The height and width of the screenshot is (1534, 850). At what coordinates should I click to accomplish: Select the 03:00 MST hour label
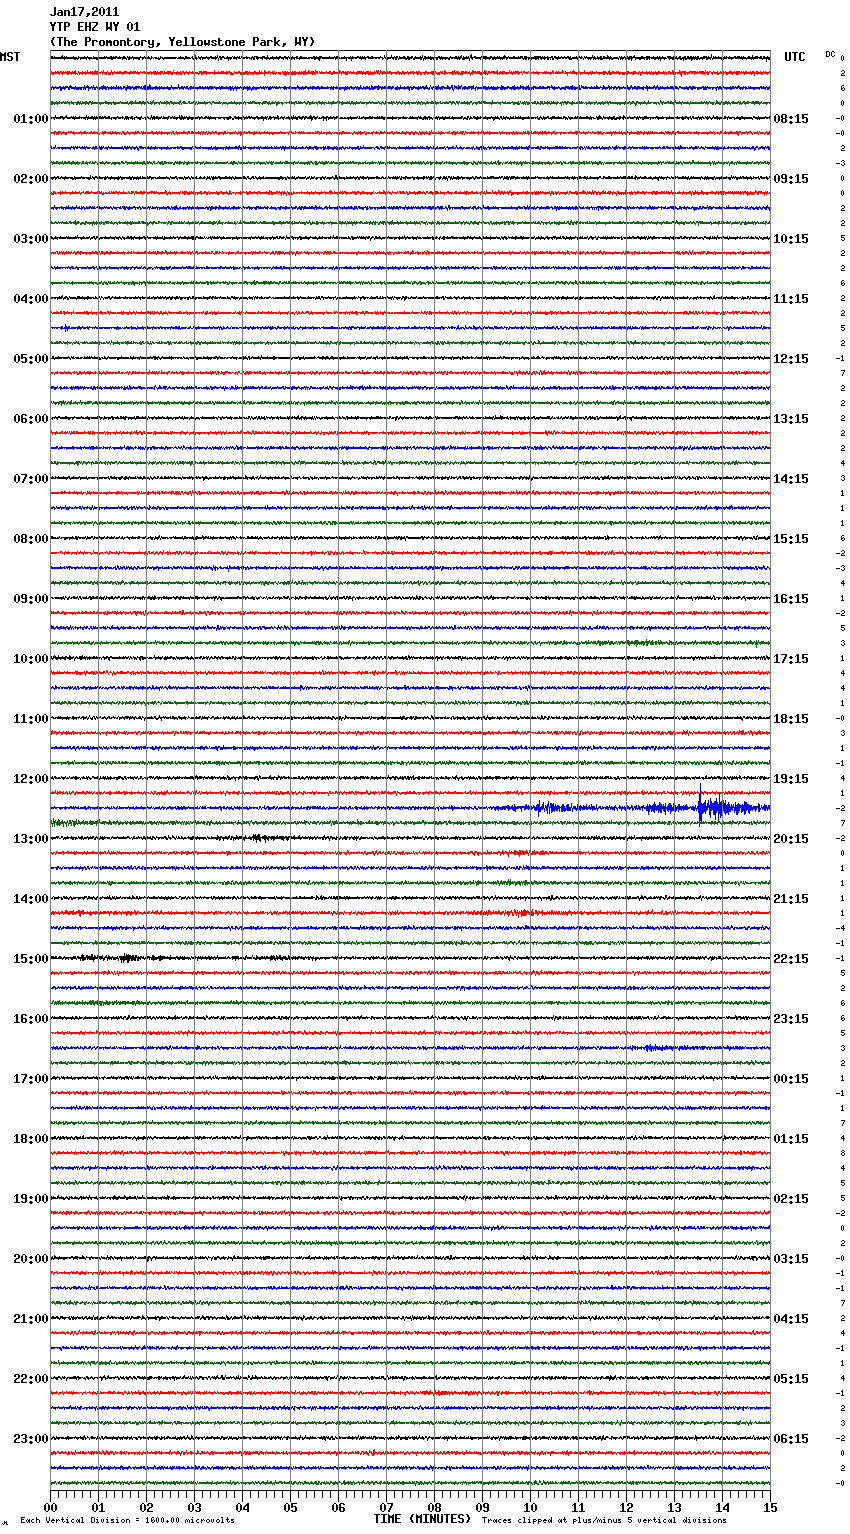pyautogui.click(x=31, y=239)
